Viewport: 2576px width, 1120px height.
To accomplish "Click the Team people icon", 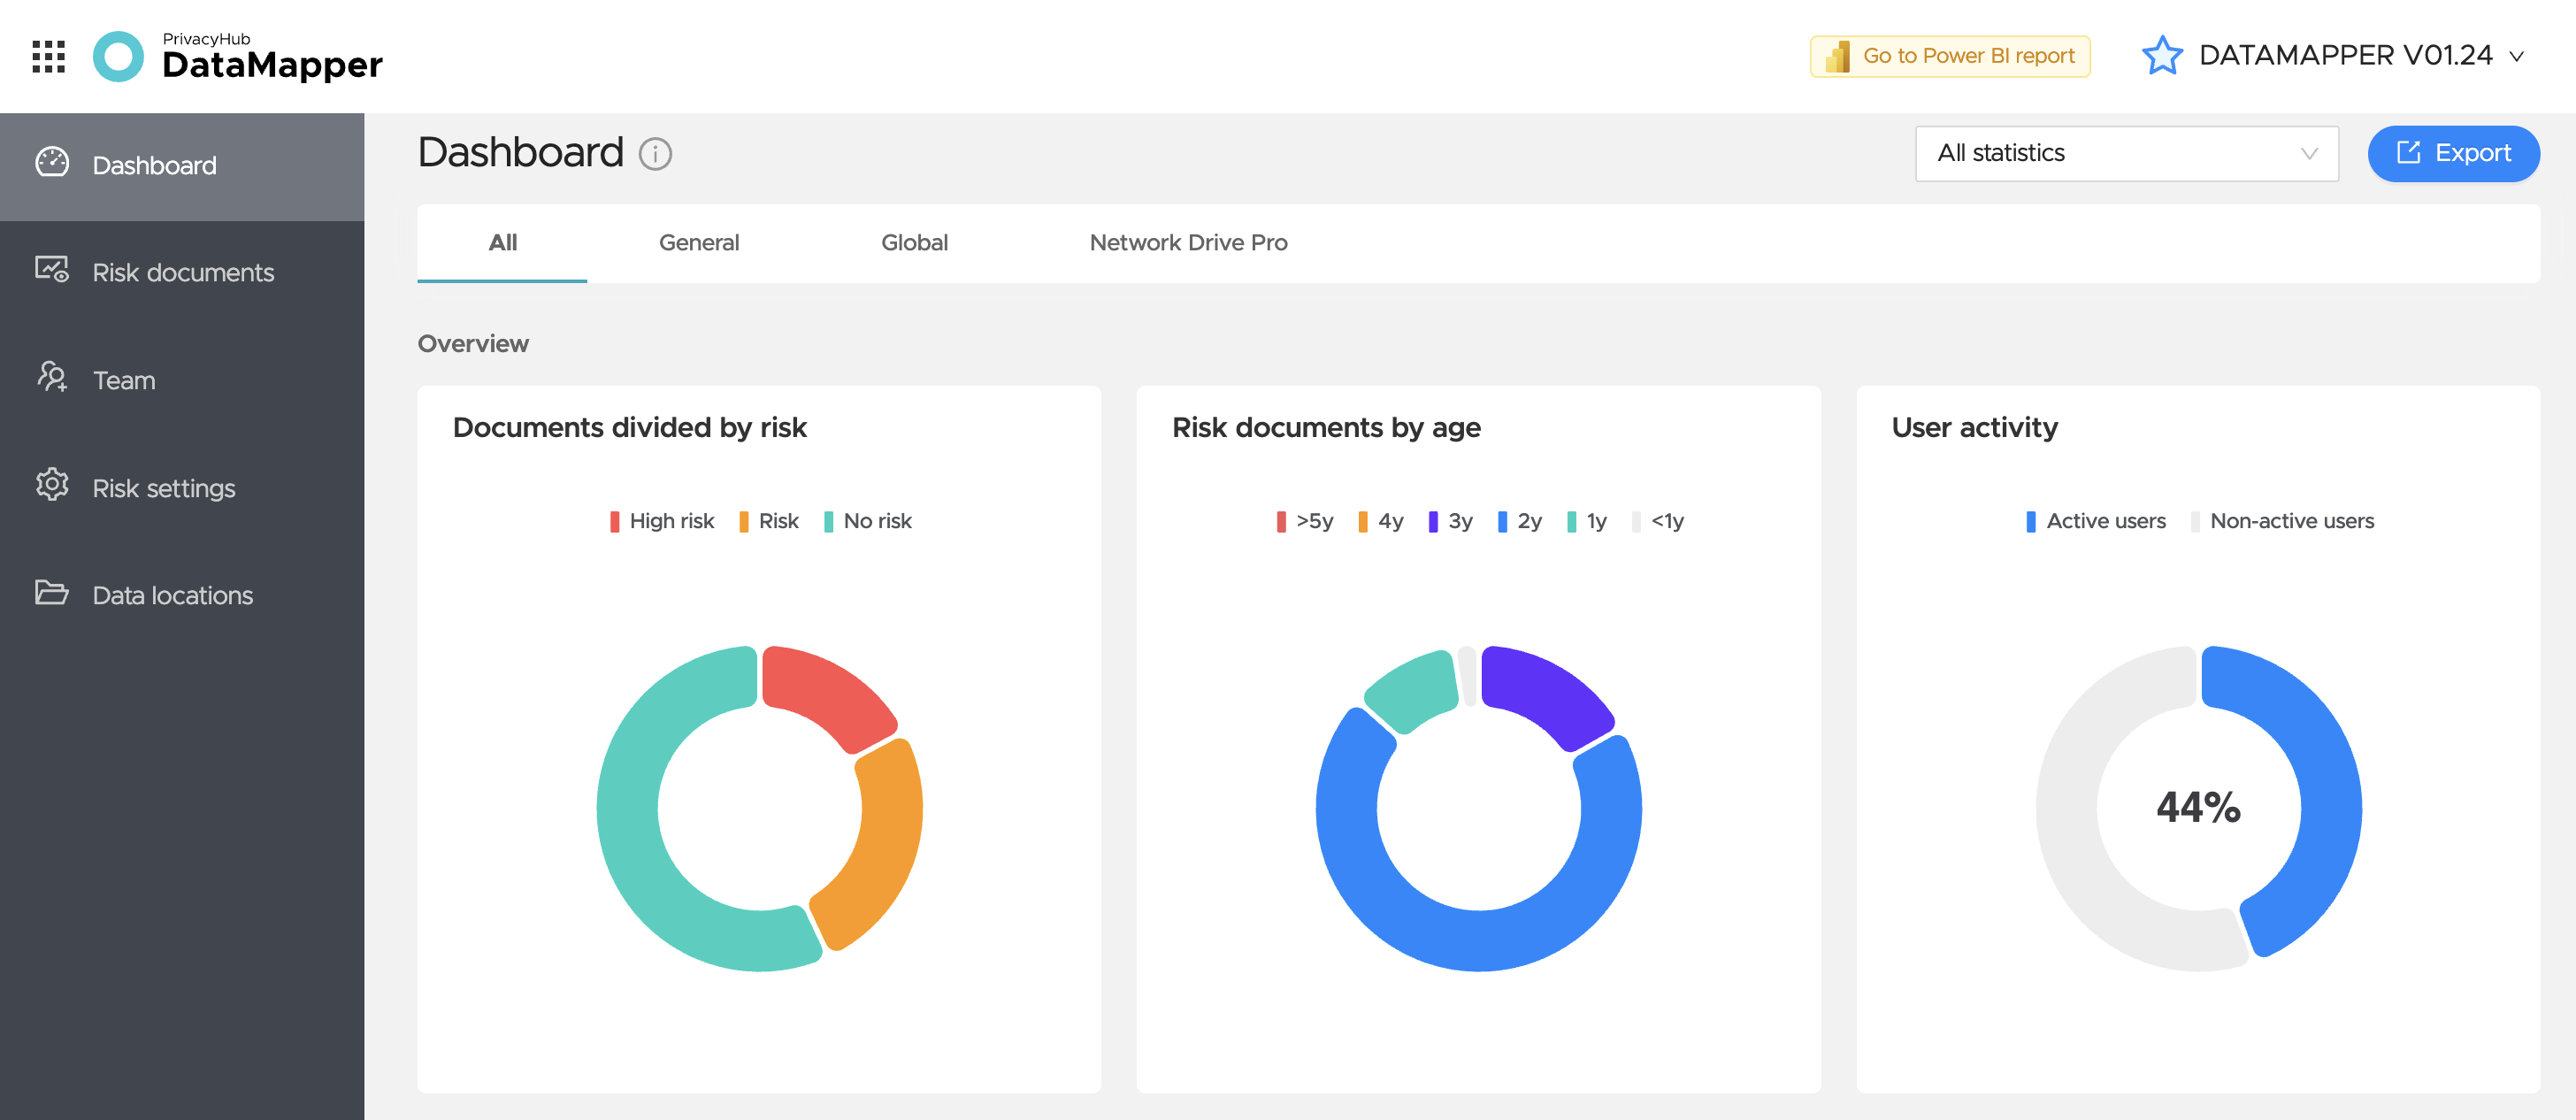I will click(52, 377).
